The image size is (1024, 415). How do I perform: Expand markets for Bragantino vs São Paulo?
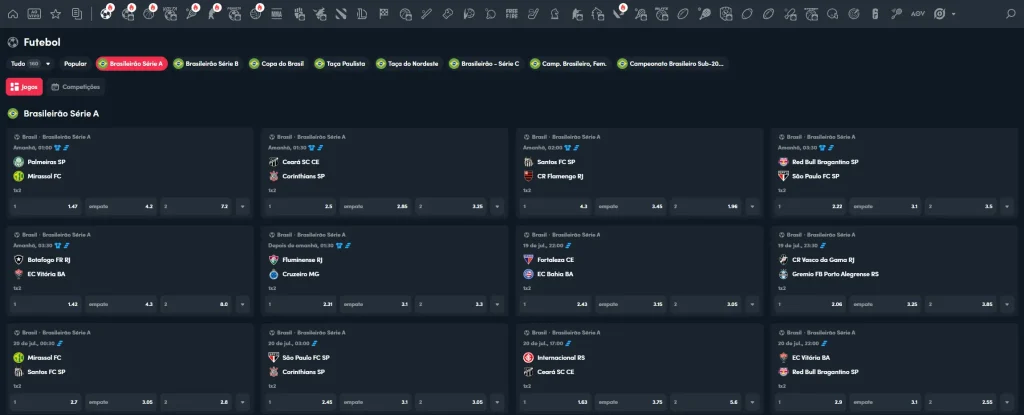coord(1008,207)
